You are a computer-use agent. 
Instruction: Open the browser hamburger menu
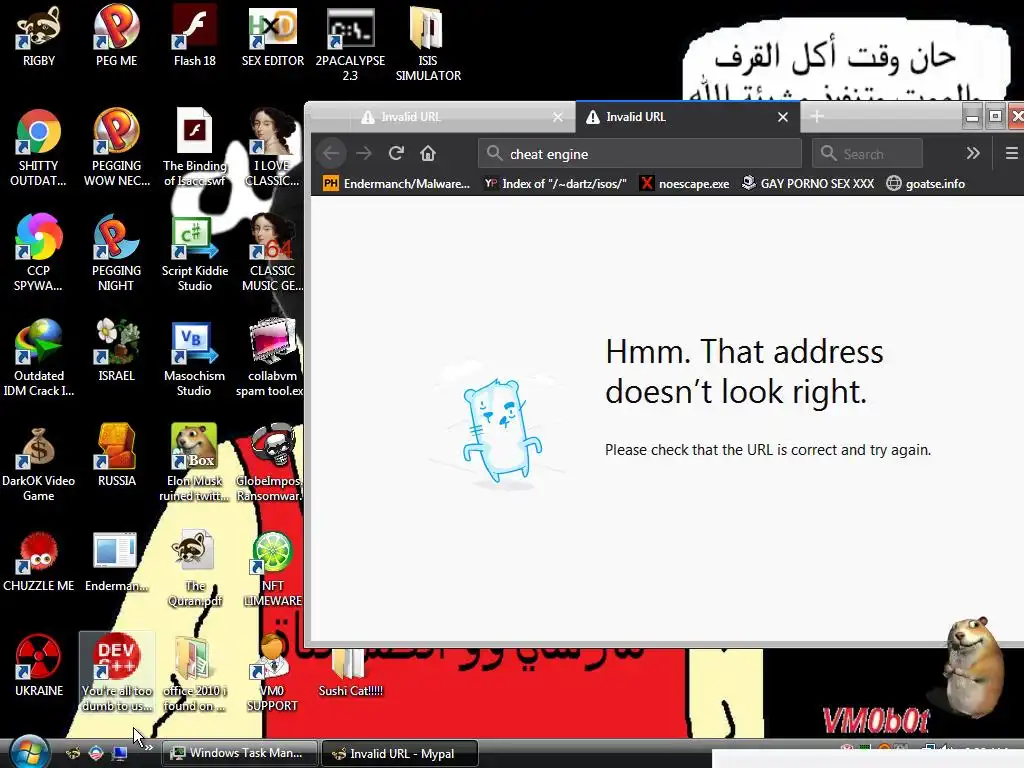[x=1012, y=153]
